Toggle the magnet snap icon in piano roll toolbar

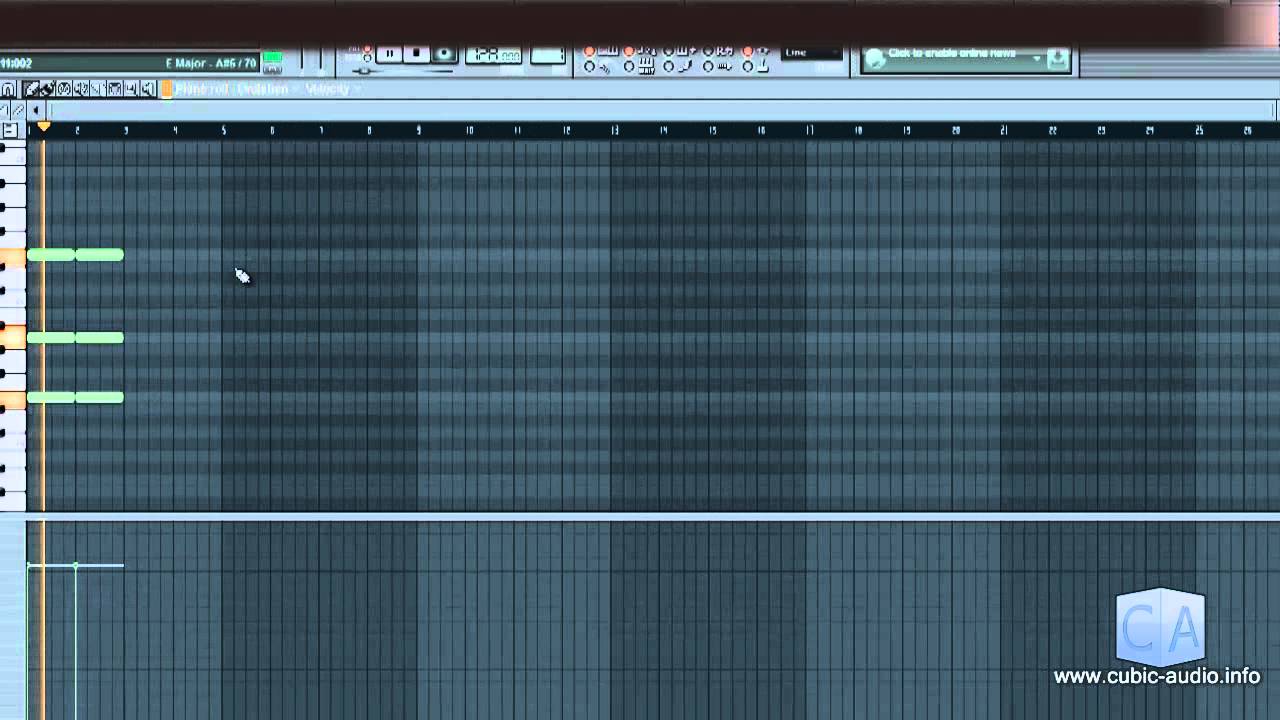[8, 89]
